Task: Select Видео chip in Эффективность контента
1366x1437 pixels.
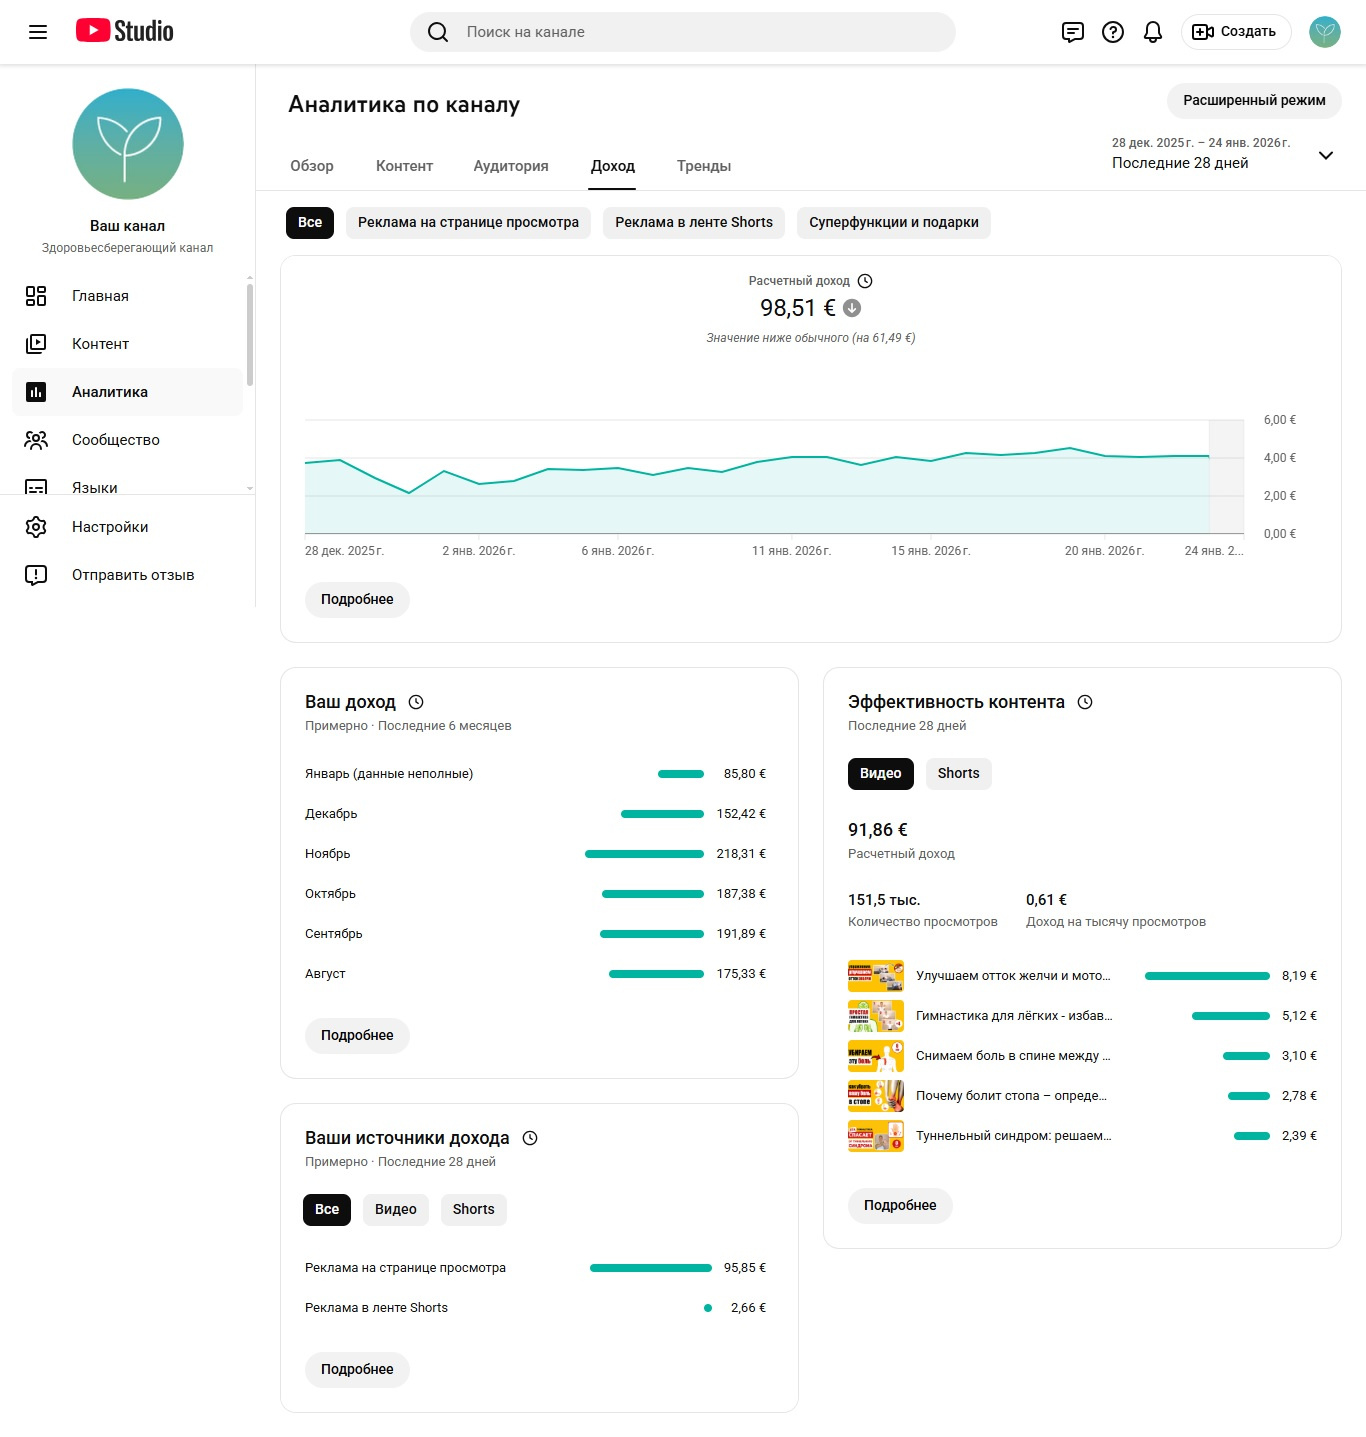Action: (881, 774)
